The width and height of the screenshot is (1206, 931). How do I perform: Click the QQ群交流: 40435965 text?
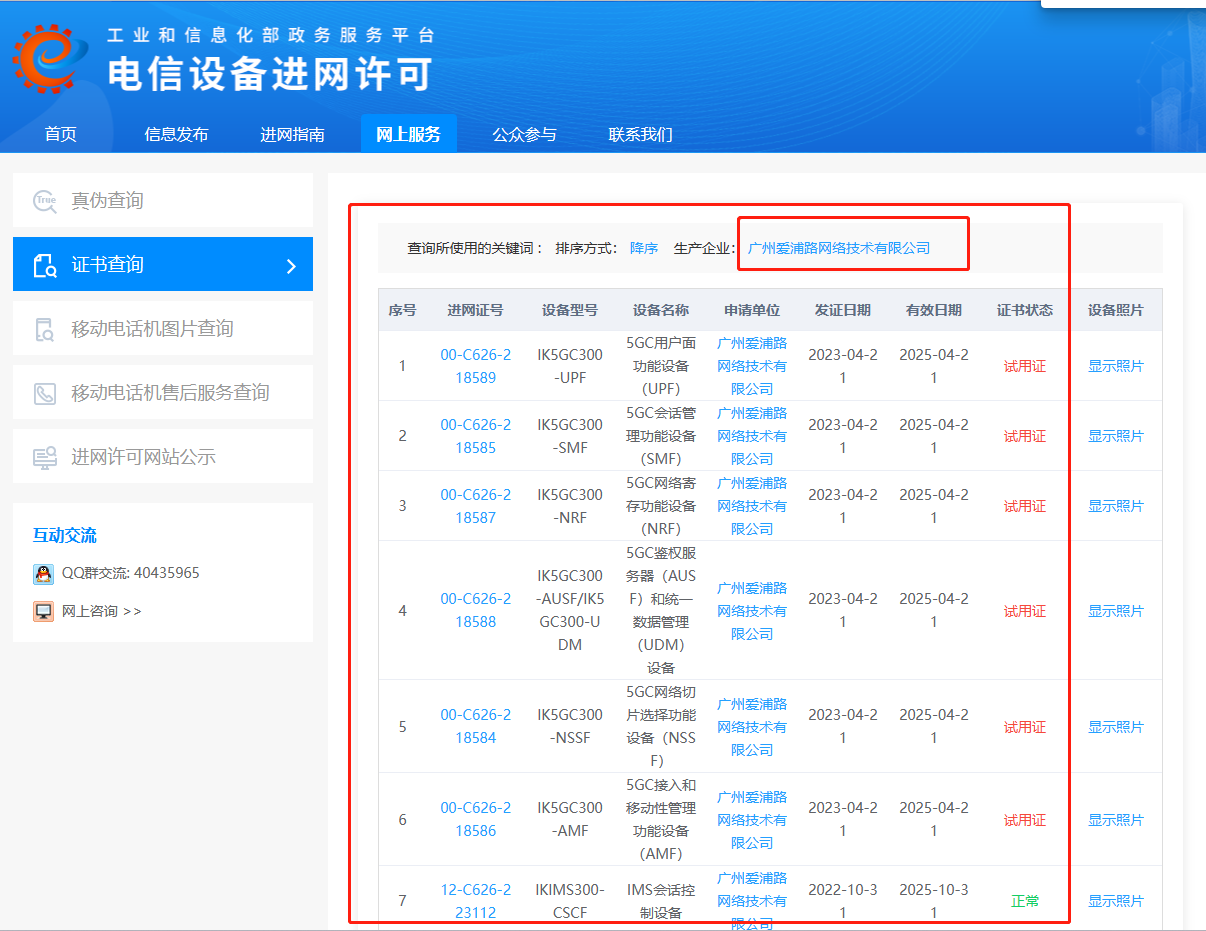click(130, 574)
